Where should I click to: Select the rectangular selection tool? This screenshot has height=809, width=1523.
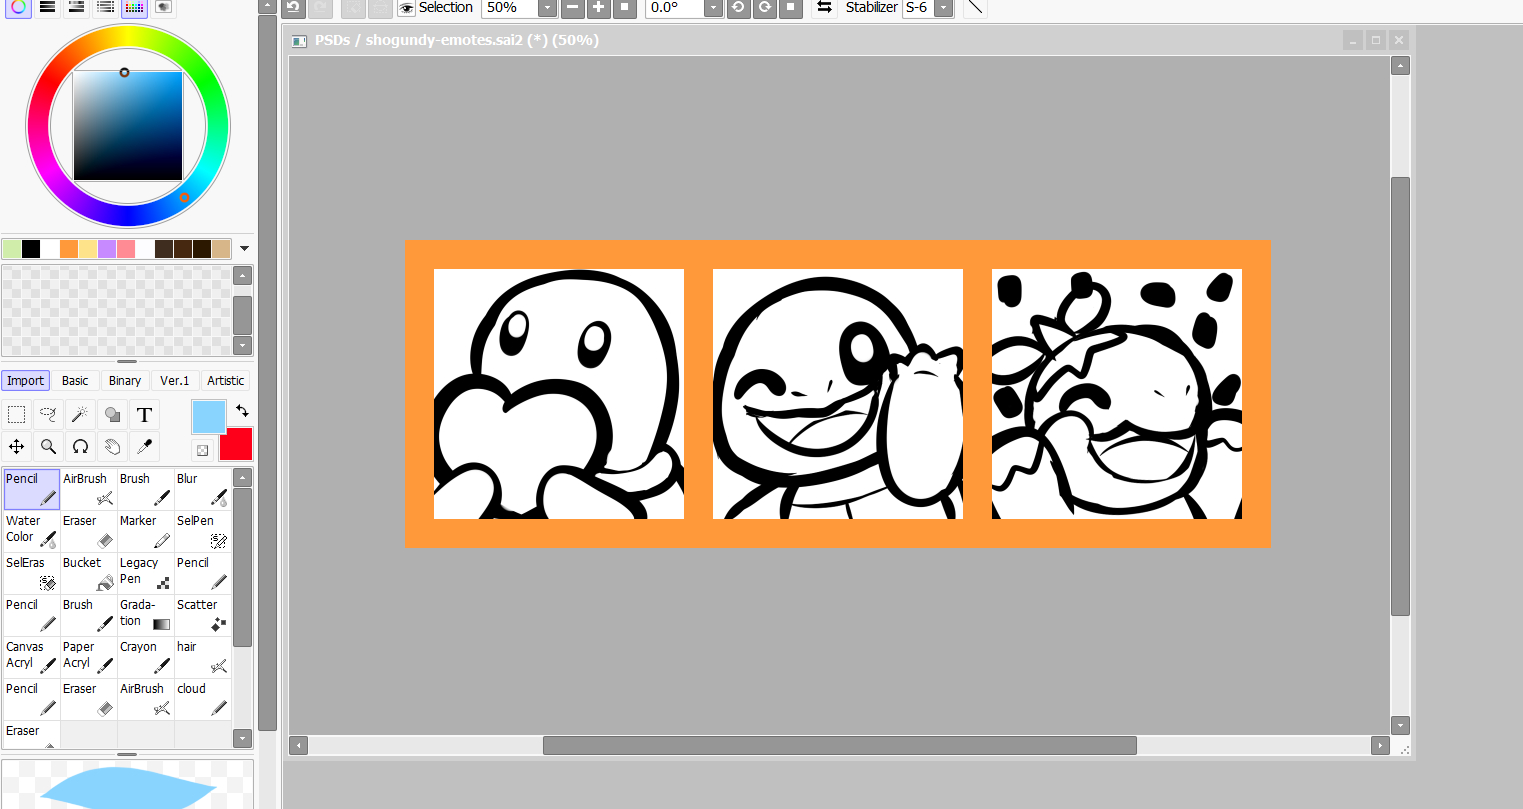(17, 414)
